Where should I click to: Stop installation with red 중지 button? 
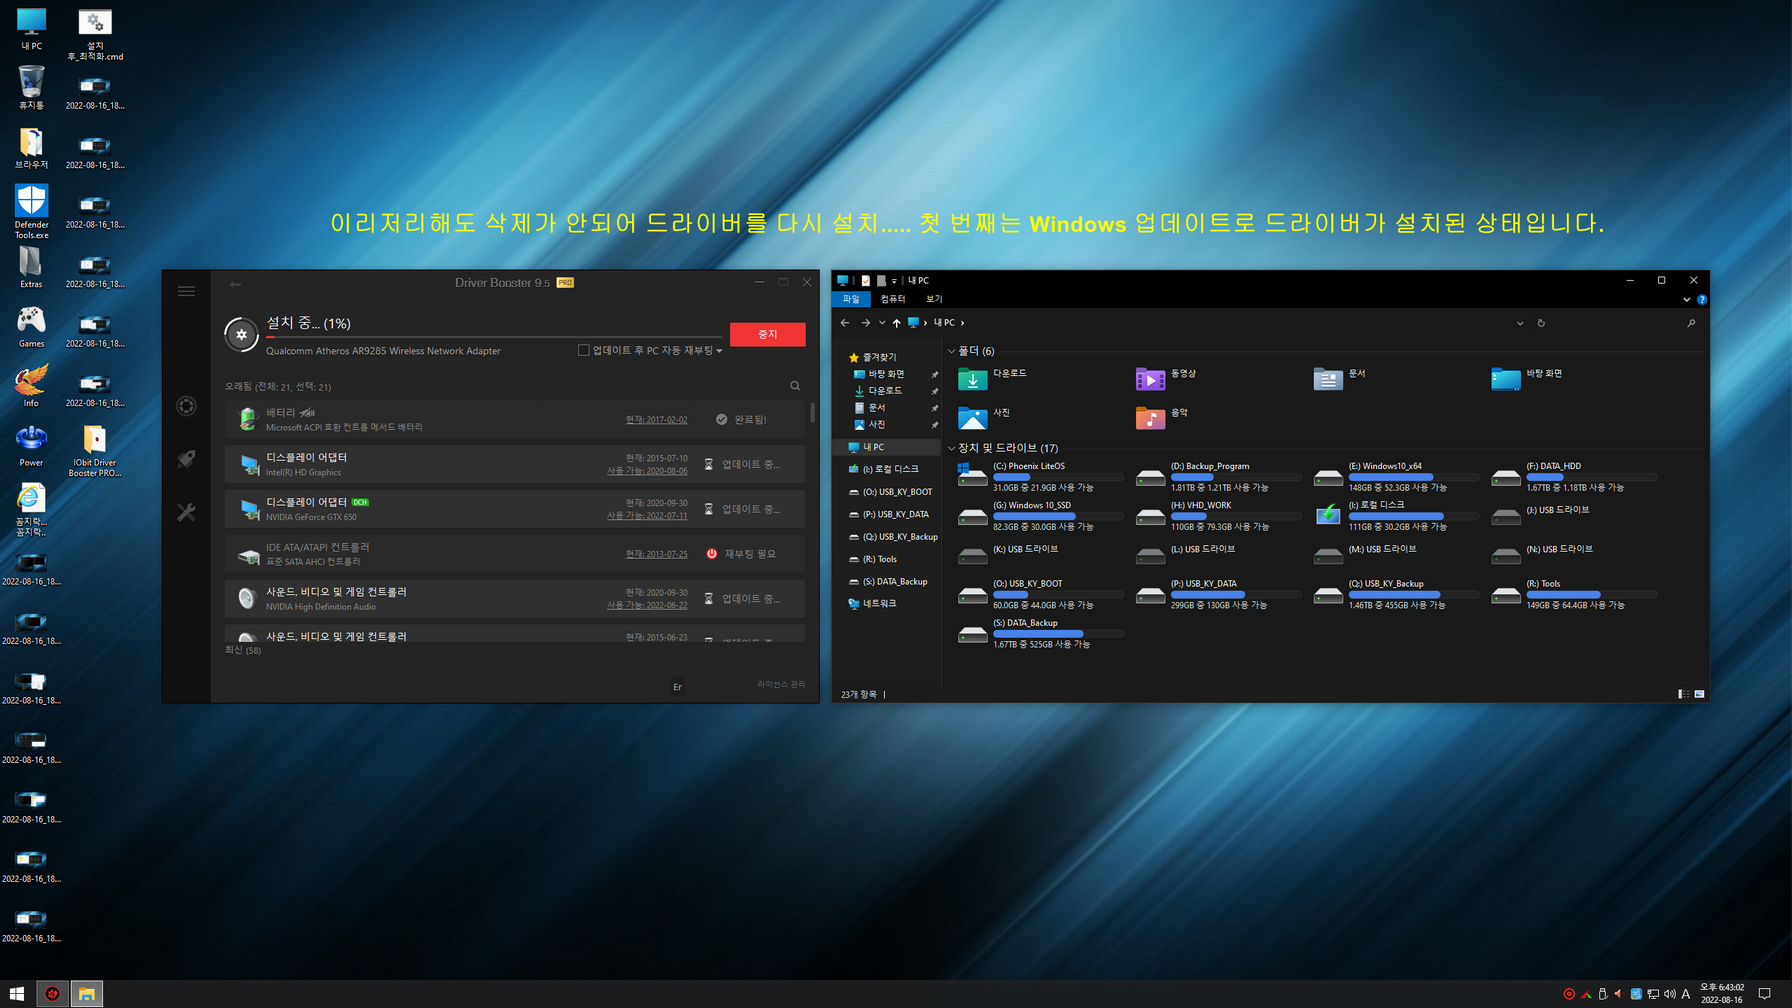pos(767,334)
